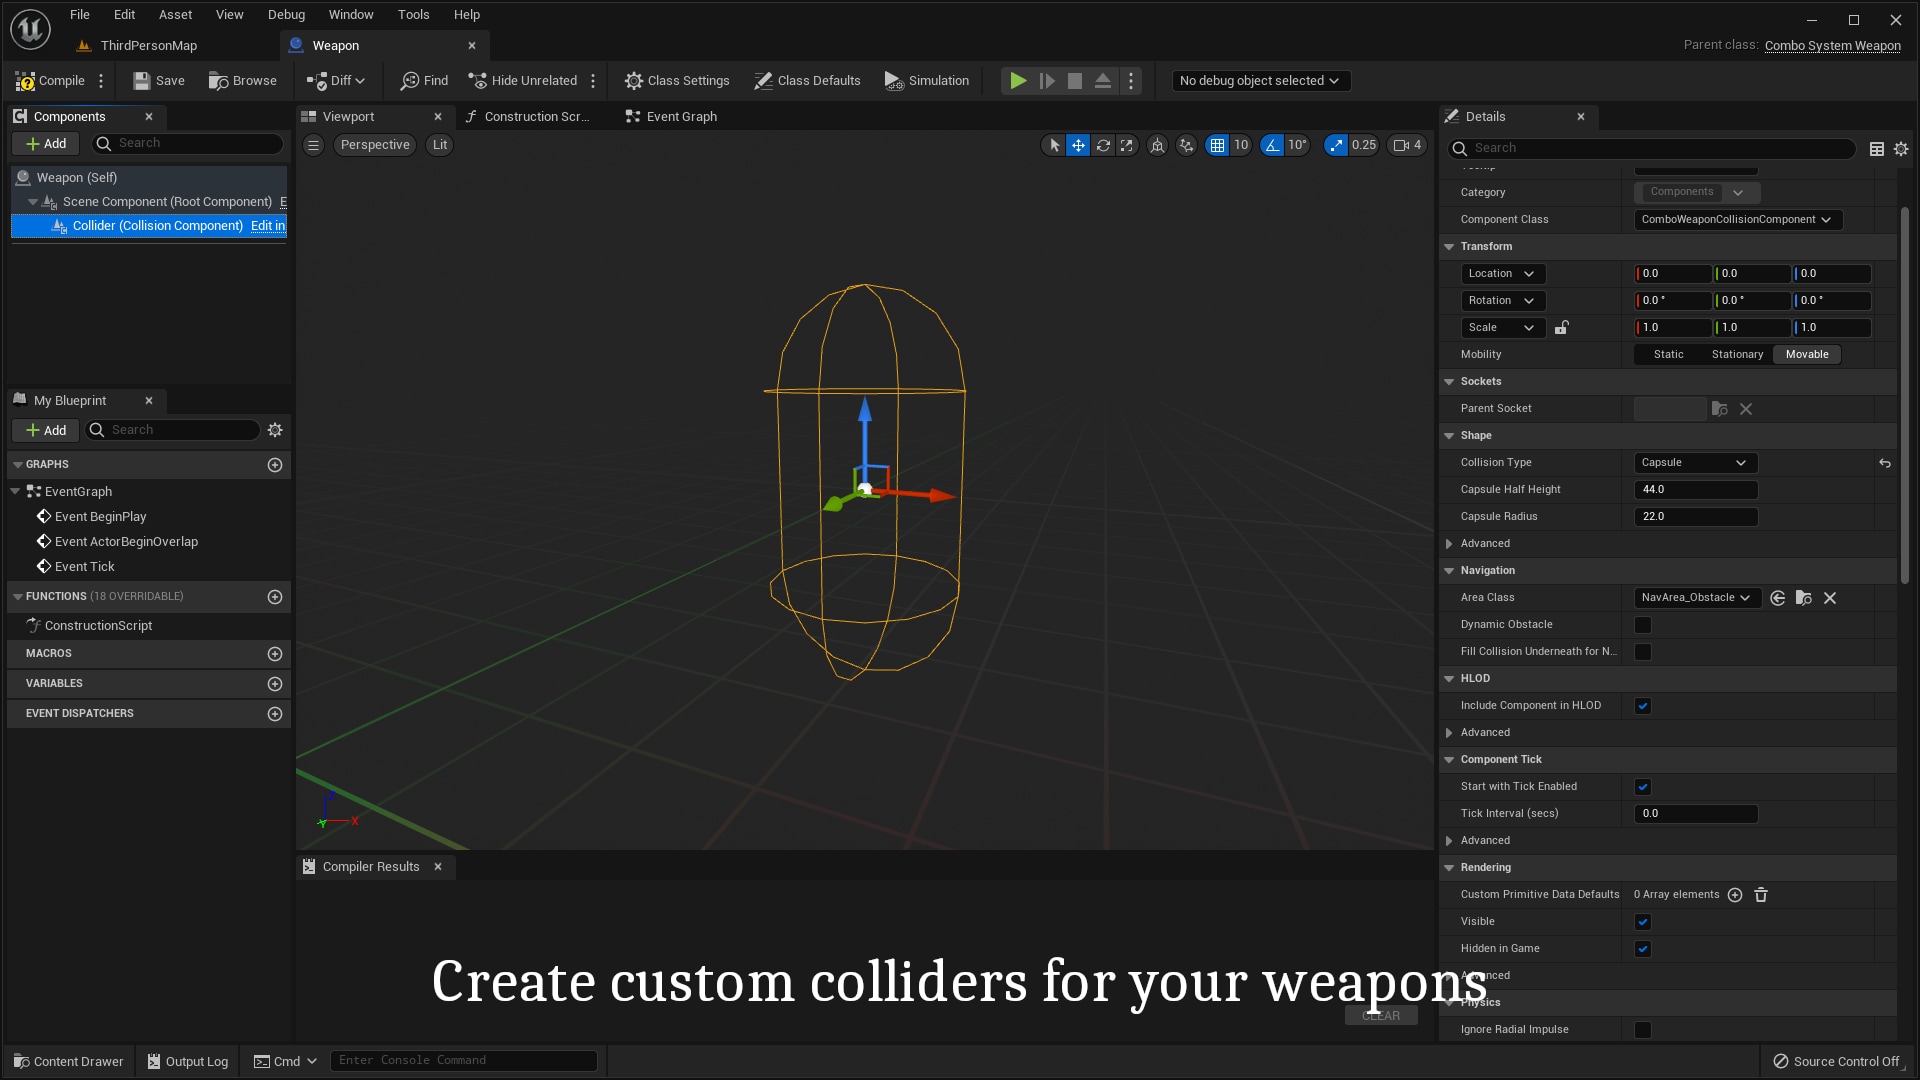Disable Start with Tick Enabled

tap(1642, 786)
